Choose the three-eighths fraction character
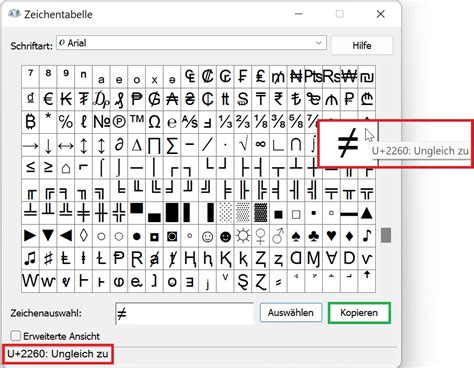This screenshot has height=368, width=474. pos(278,122)
